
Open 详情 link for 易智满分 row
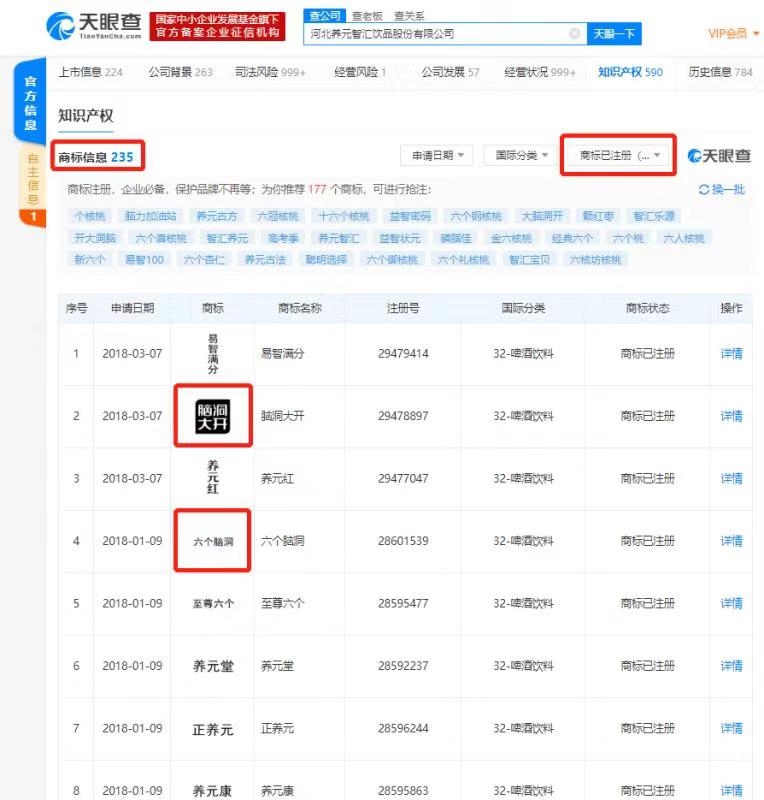point(731,354)
